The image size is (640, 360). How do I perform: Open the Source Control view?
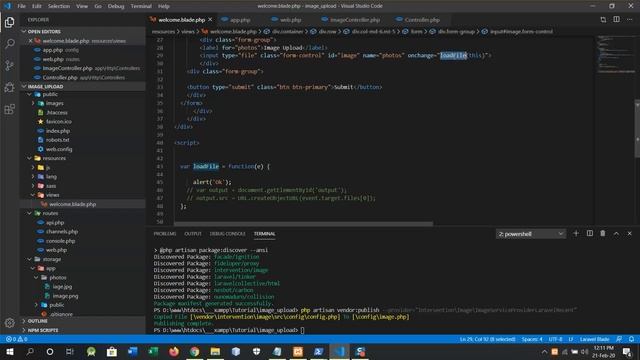tap(9, 65)
